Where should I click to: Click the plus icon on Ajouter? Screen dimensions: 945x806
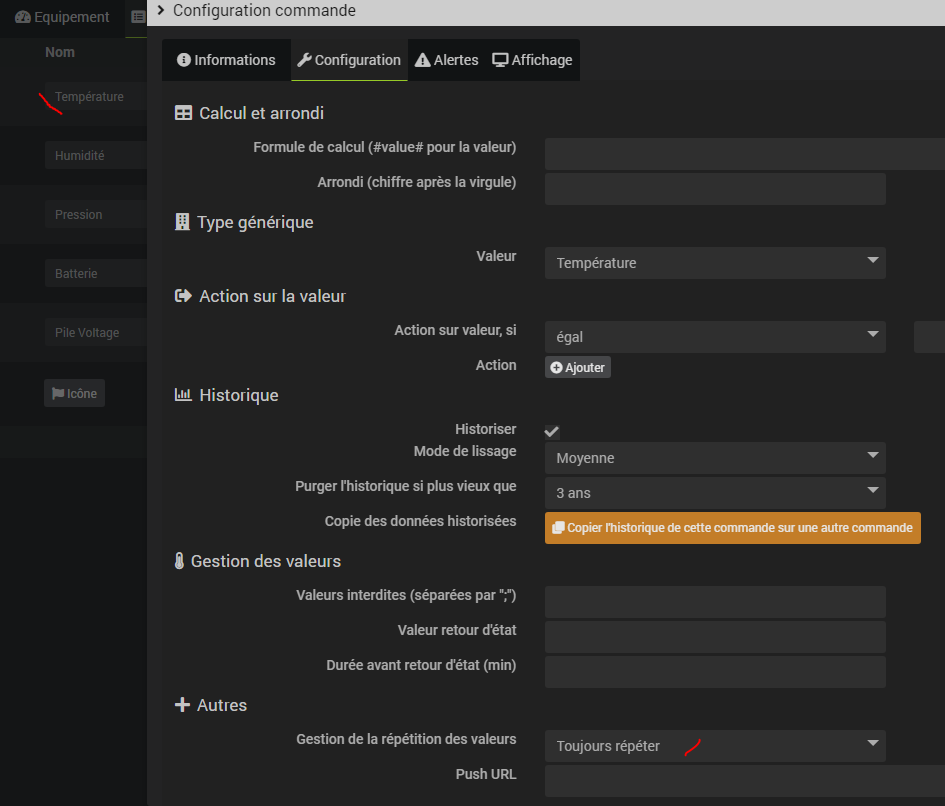pos(557,368)
